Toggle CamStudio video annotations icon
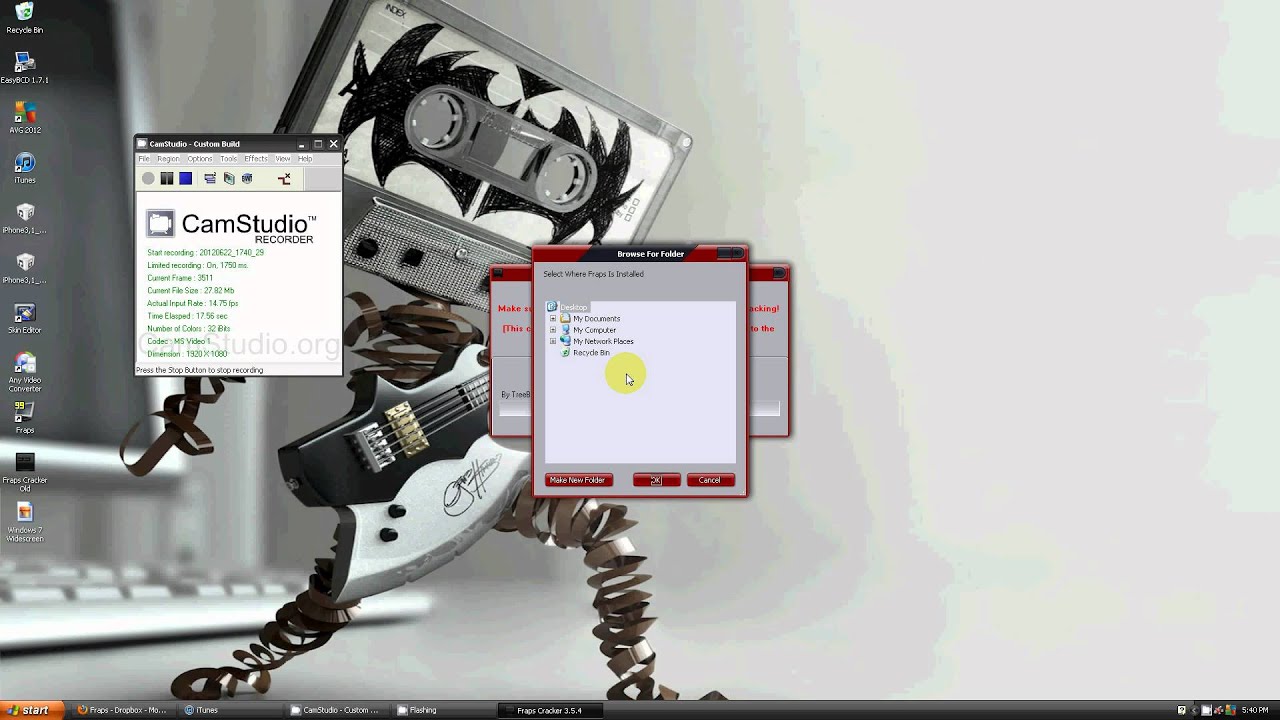This screenshot has width=1280, height=720. pos(229,178)
